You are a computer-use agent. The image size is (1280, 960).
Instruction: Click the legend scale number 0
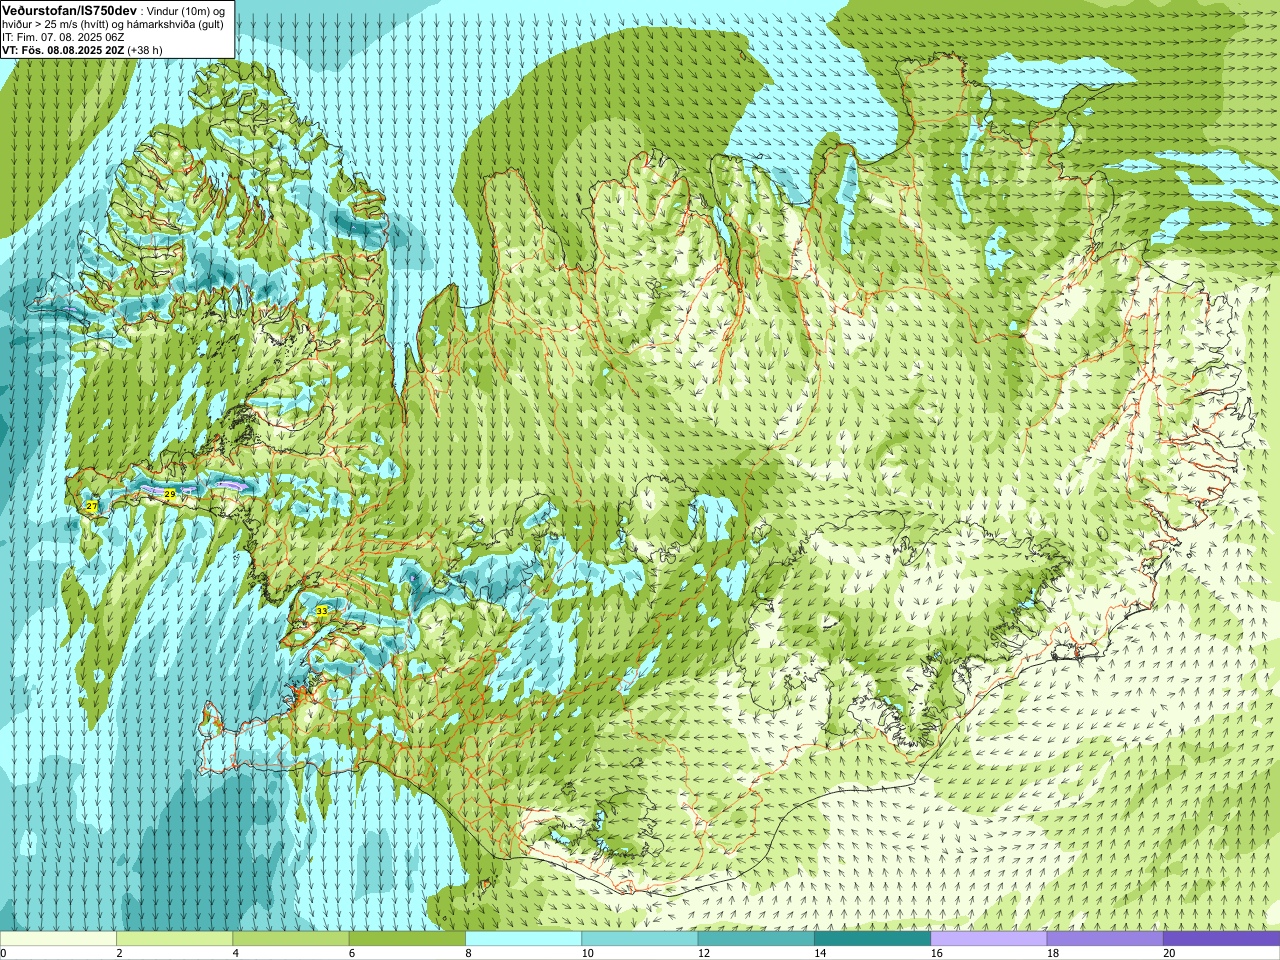(4, 953)
